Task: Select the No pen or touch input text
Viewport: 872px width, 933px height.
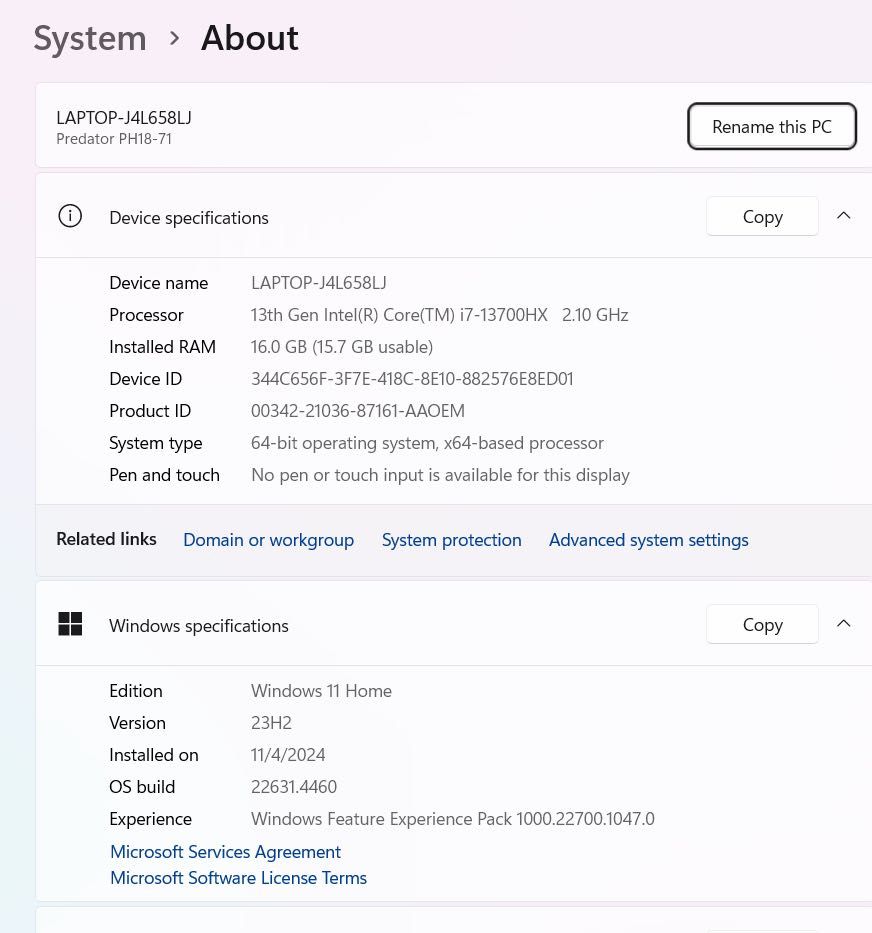Action: pos(440,475)
